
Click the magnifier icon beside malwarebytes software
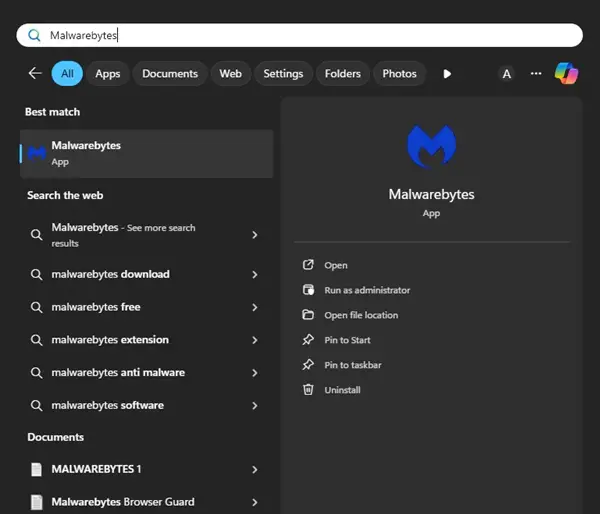[x=36, y=405]
